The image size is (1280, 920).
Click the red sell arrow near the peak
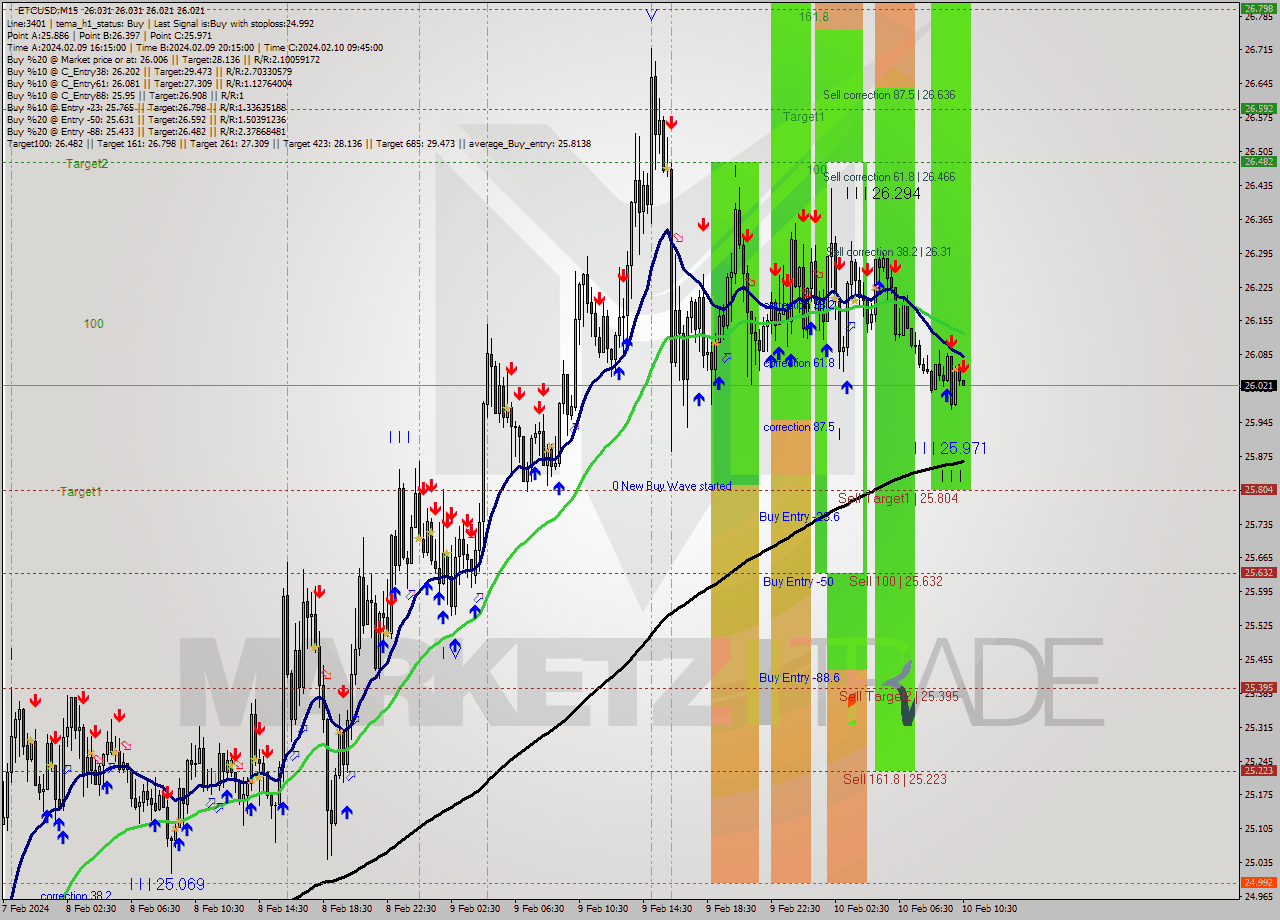tap(671, 123)
